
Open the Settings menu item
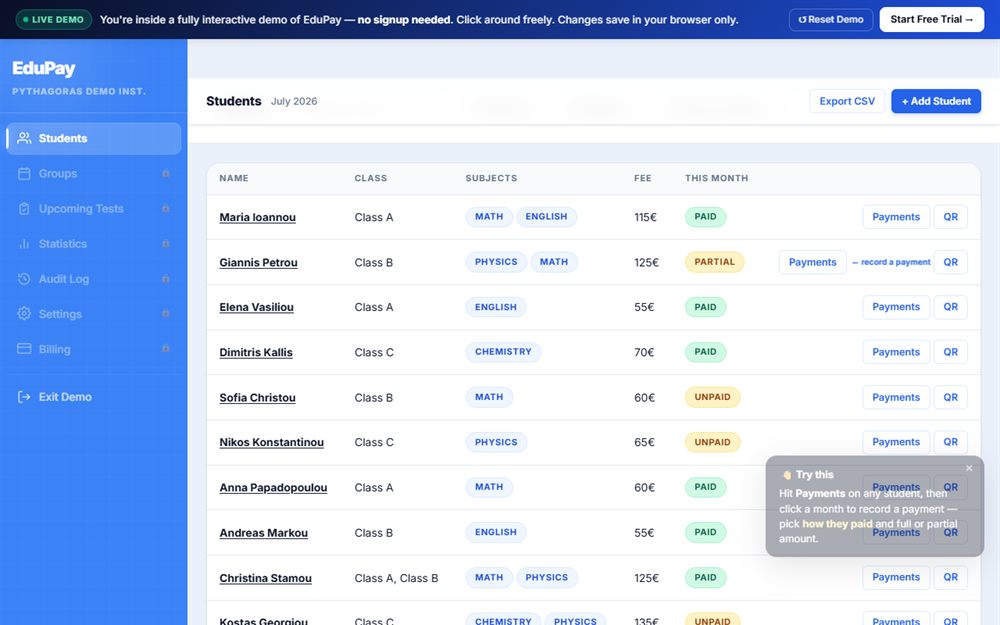[94, 314]
